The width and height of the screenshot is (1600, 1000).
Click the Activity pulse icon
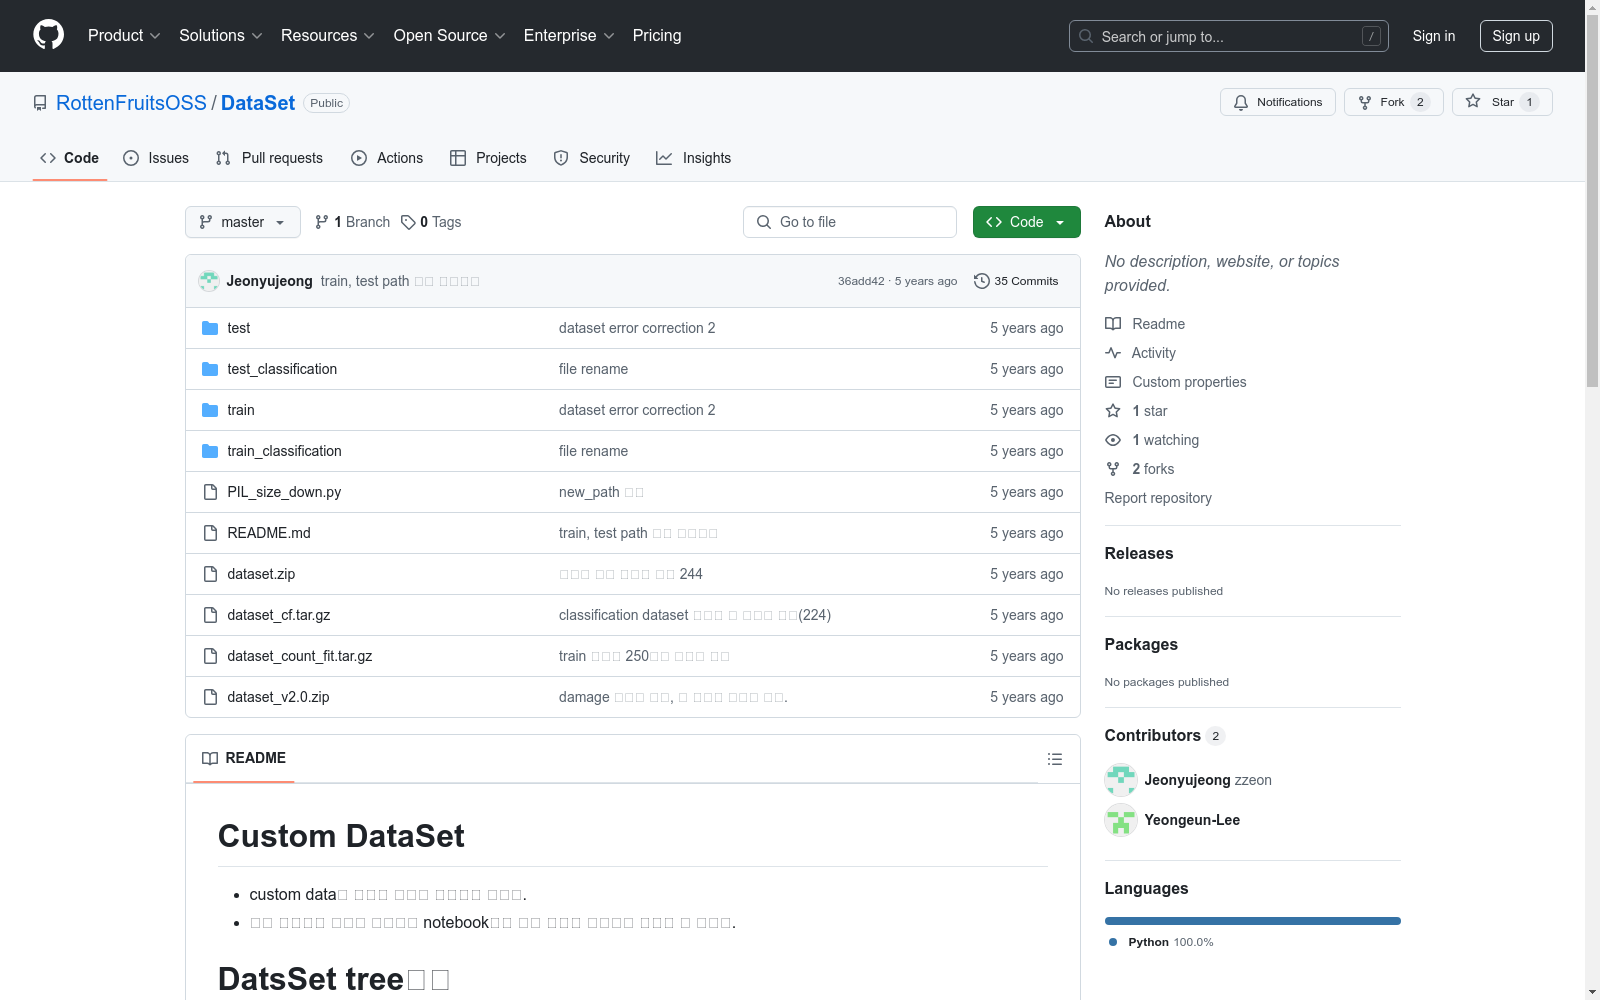pyautogui.click(x=1113, y=353)
